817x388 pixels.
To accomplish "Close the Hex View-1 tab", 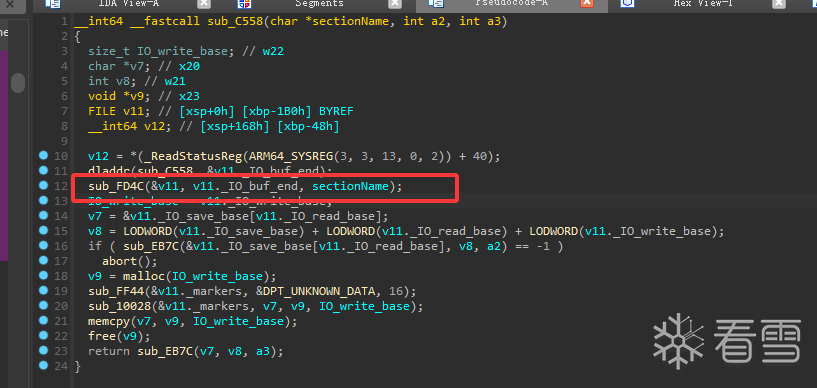I will [778, 3].
